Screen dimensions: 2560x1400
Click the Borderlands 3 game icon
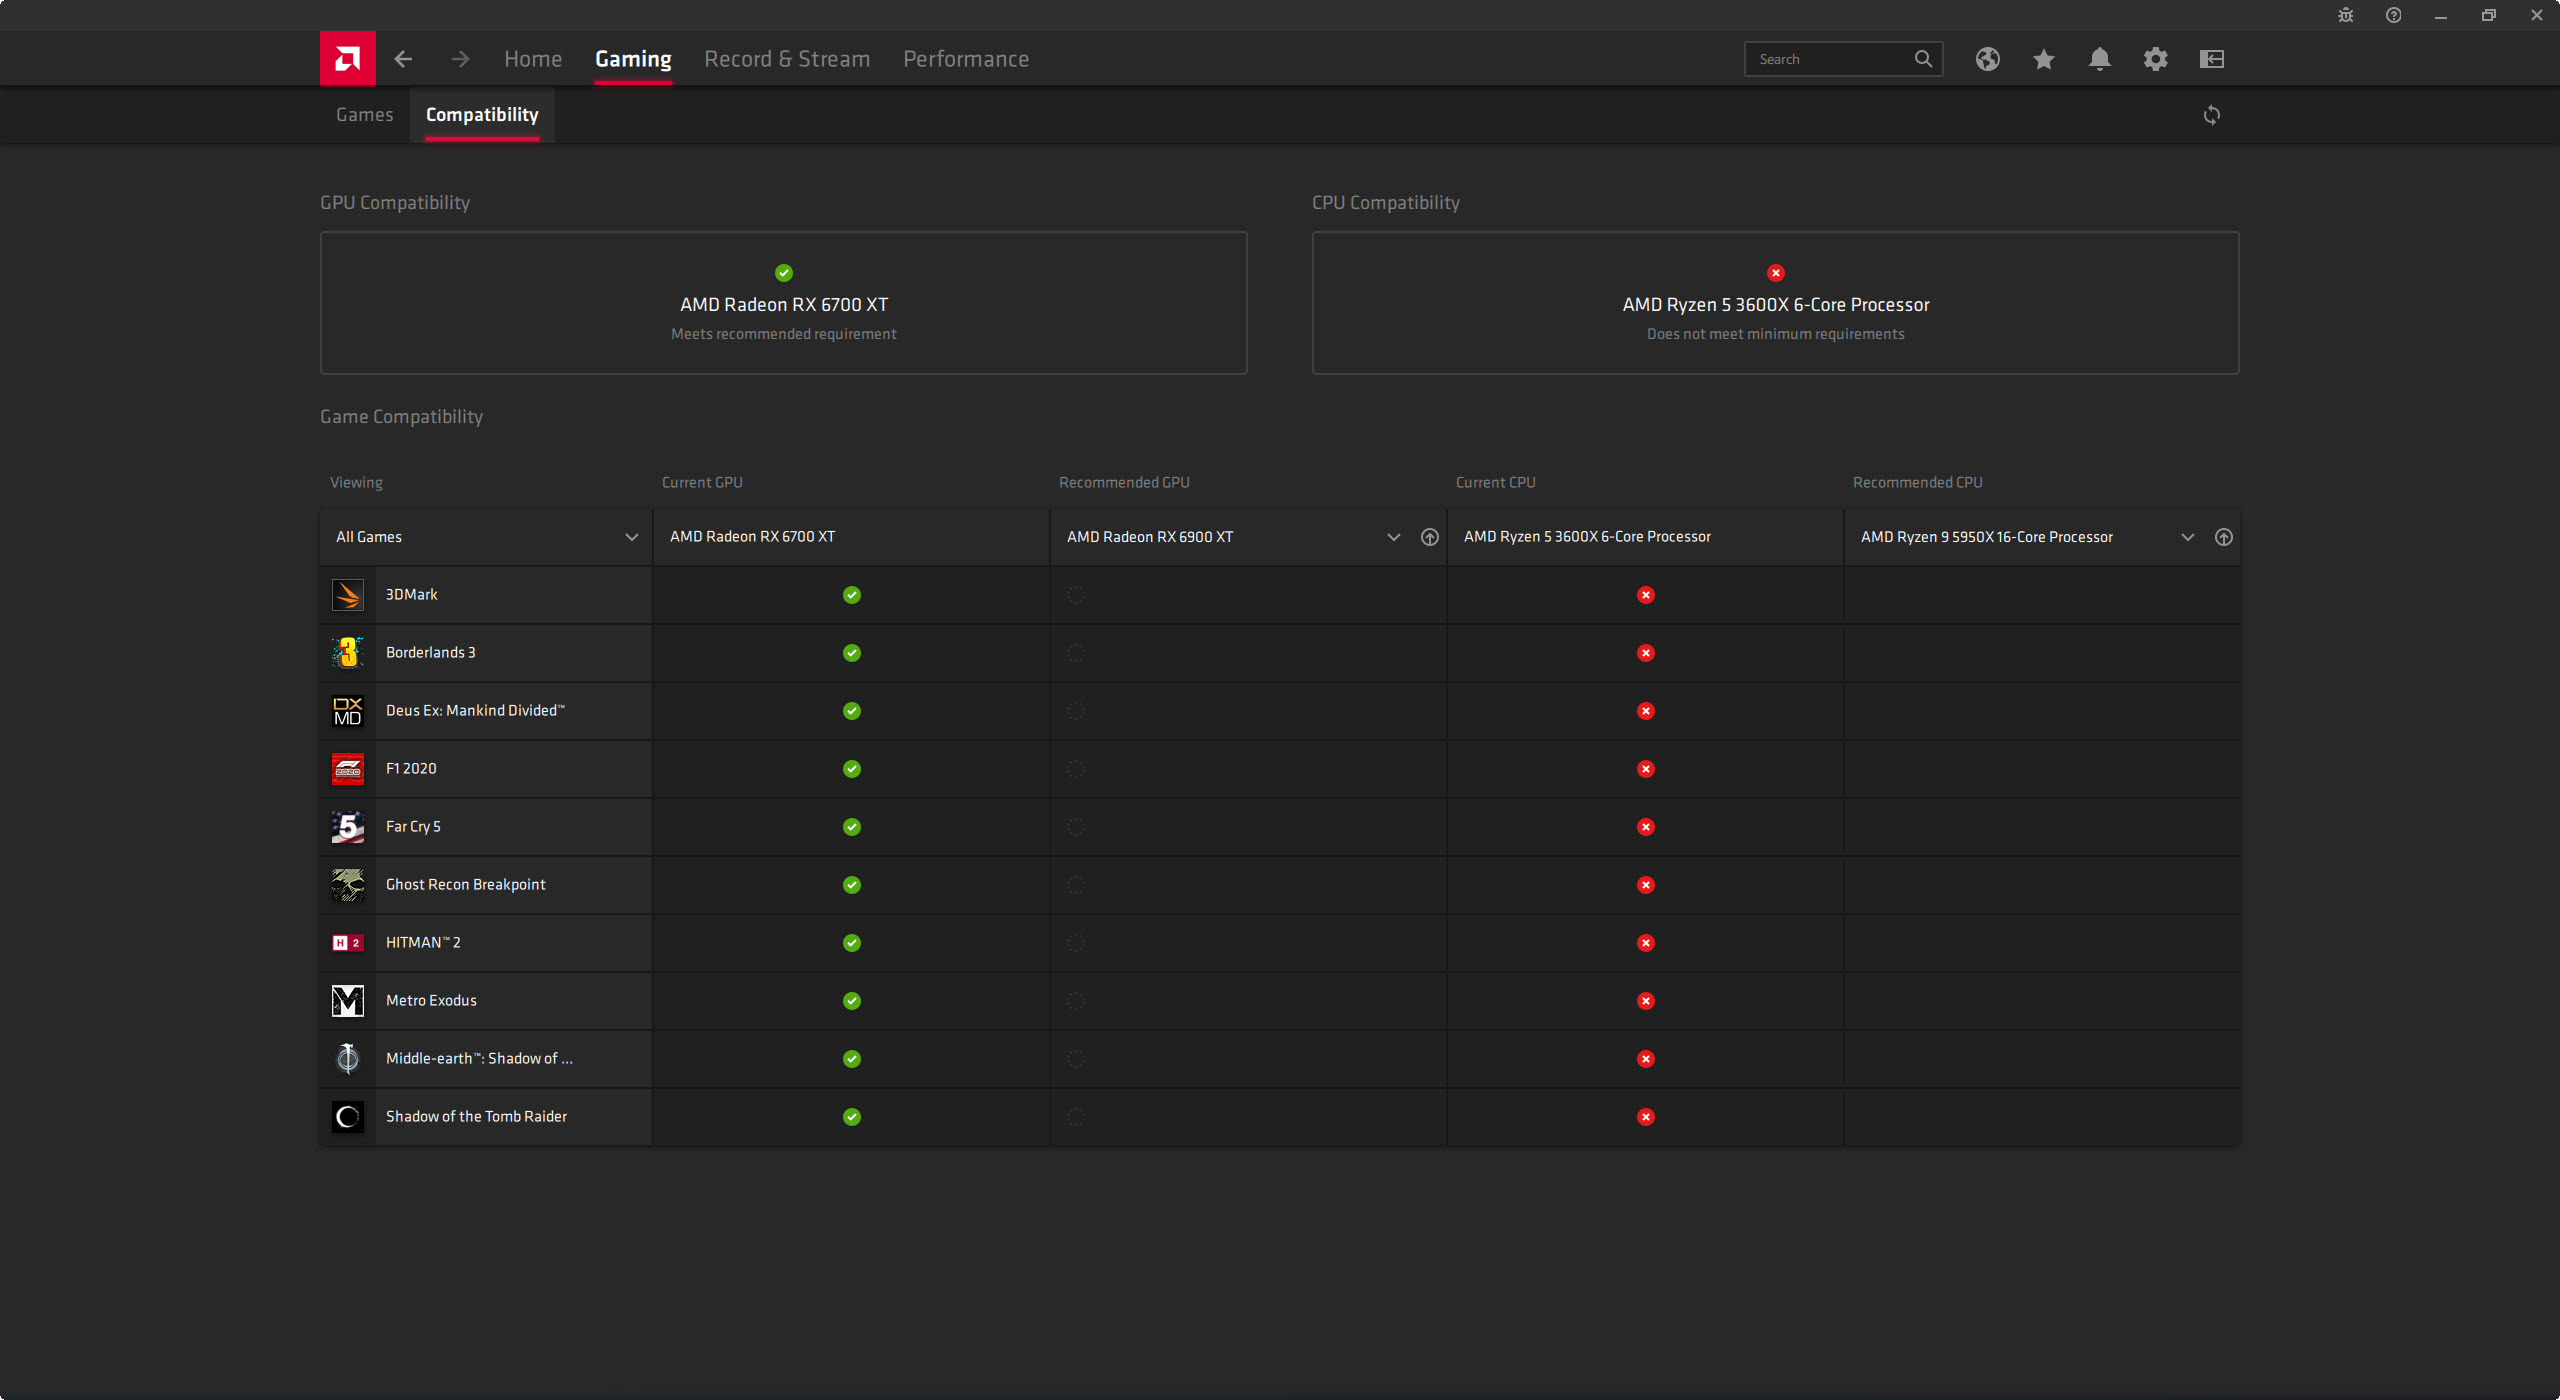(x=348, y=653)
